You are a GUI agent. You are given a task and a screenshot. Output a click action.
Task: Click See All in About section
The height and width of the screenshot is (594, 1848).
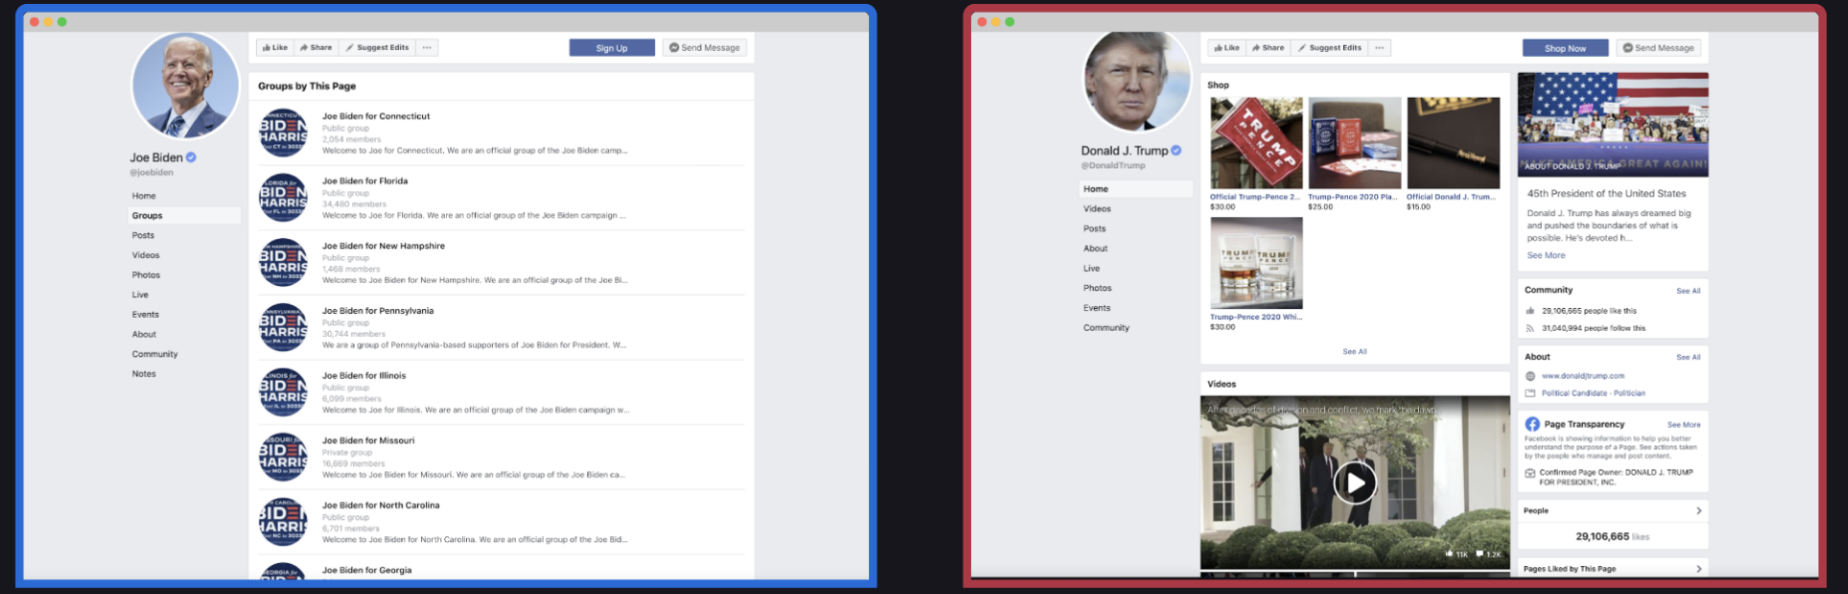[1688, 357]
